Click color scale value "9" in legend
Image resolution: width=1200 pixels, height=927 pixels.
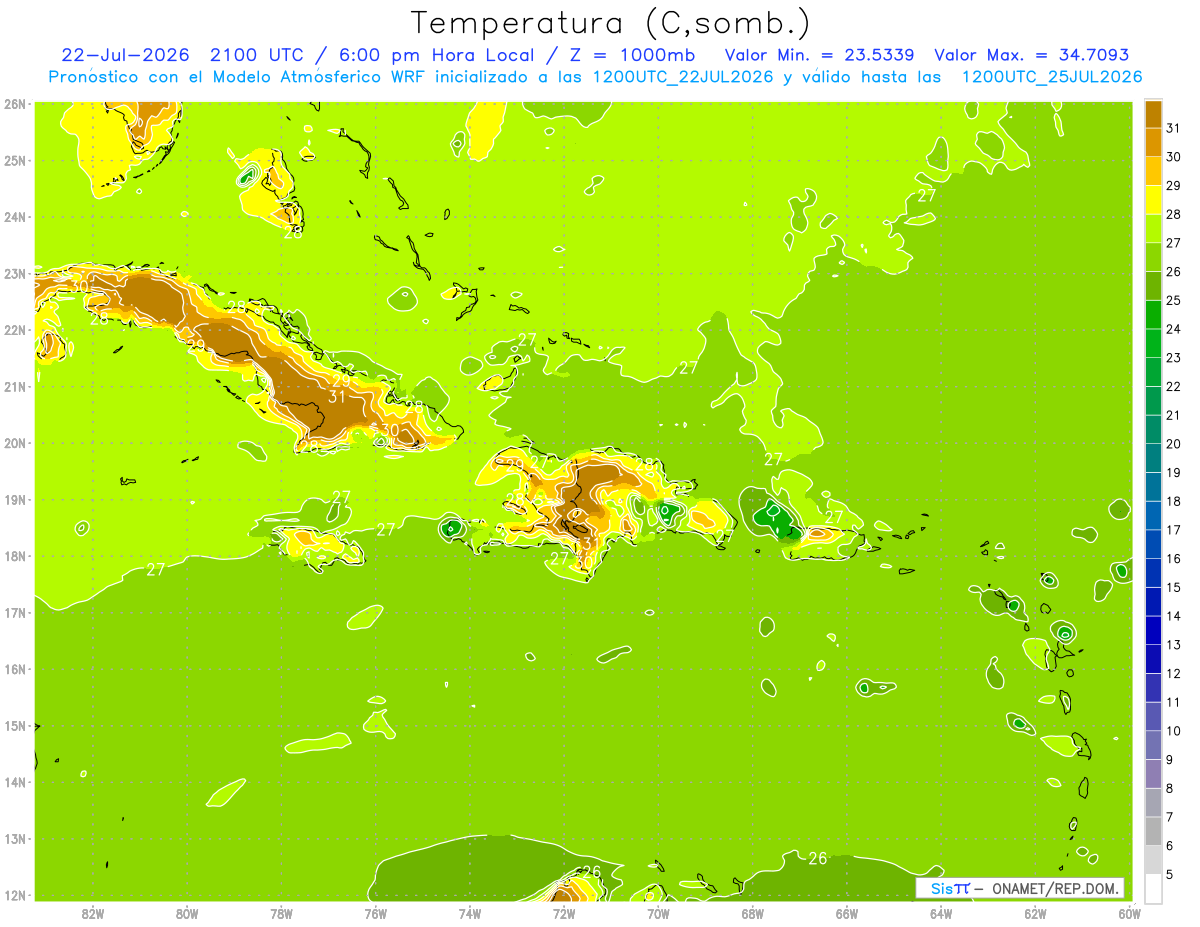(1170, 760)
